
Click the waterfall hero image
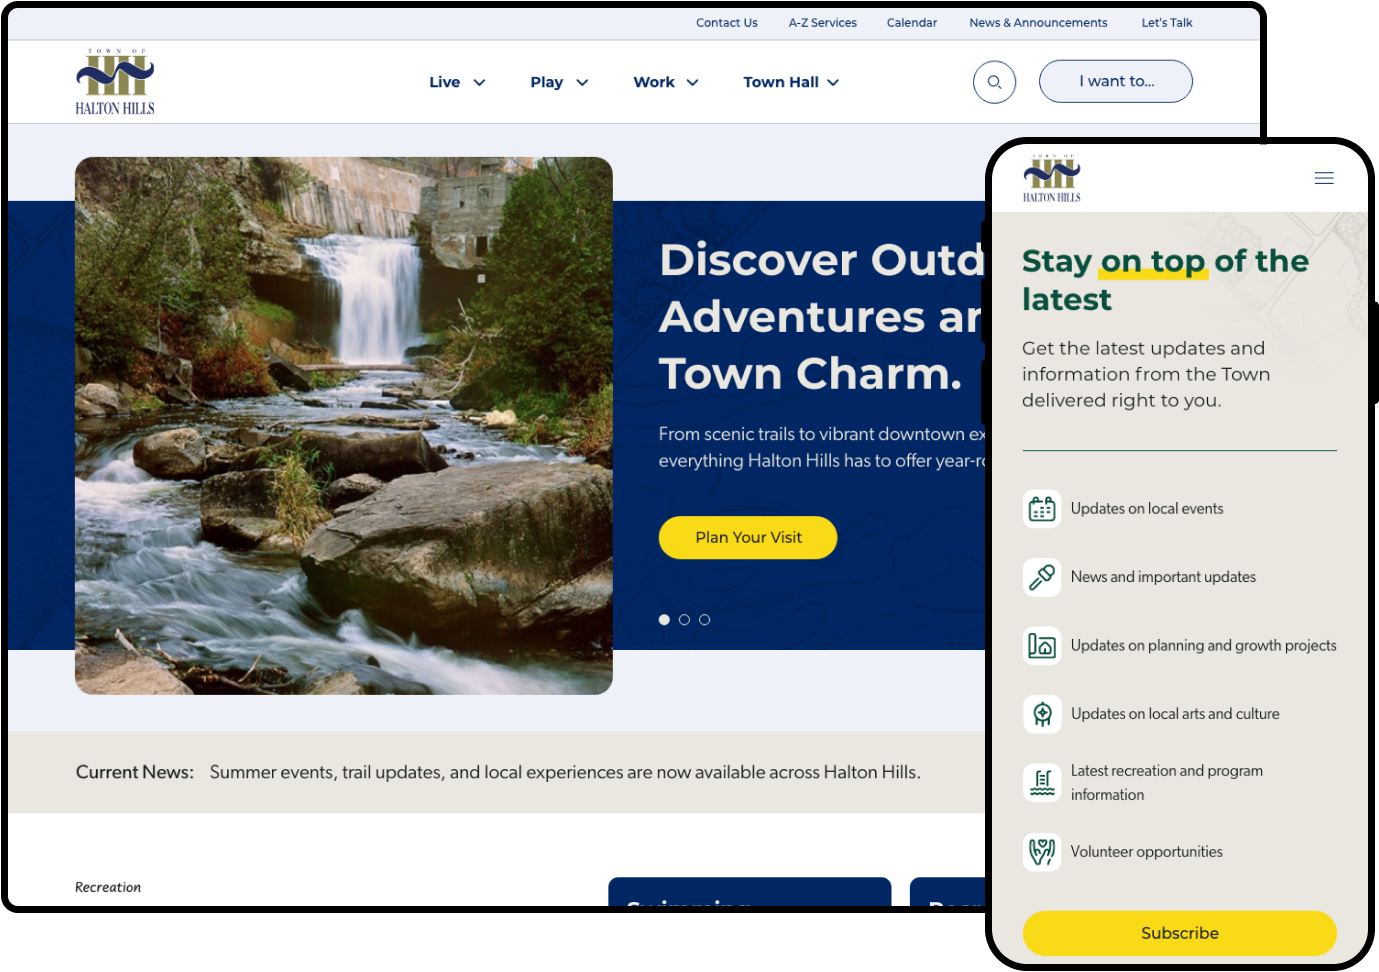(344, 426)
